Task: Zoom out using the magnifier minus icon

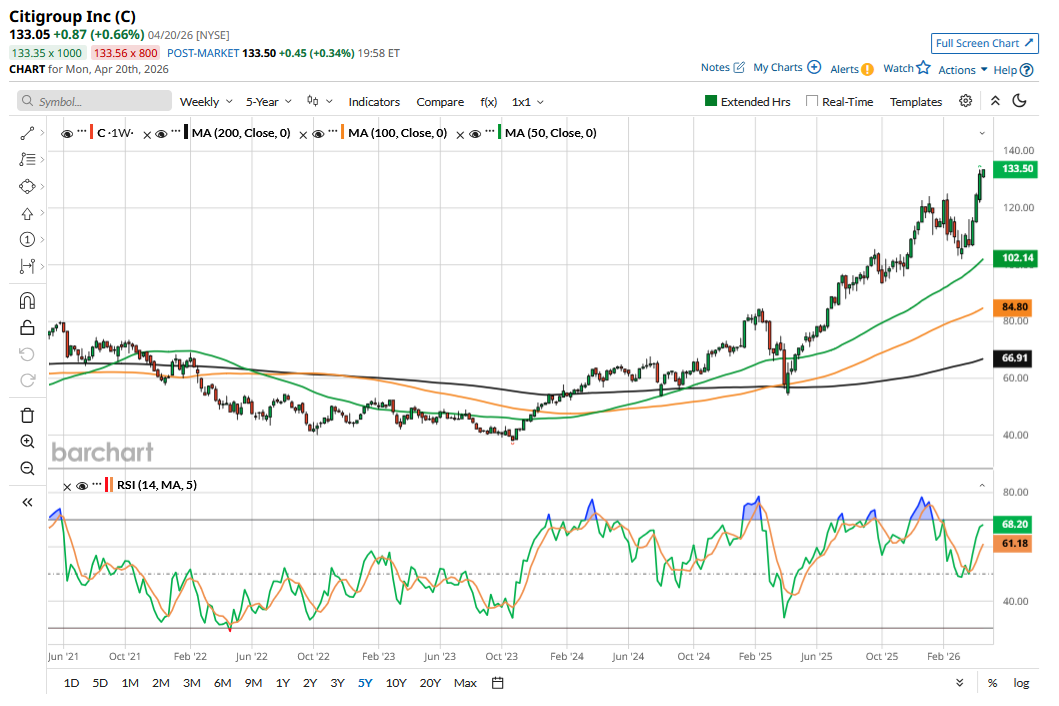Action: point(27,468)
